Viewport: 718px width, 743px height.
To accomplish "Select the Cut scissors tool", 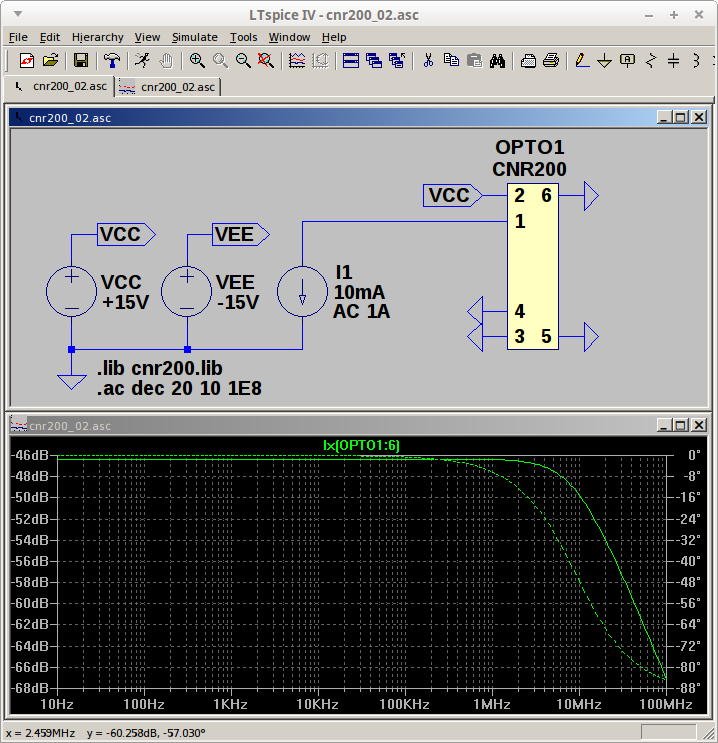I will [x=428, y=61].
